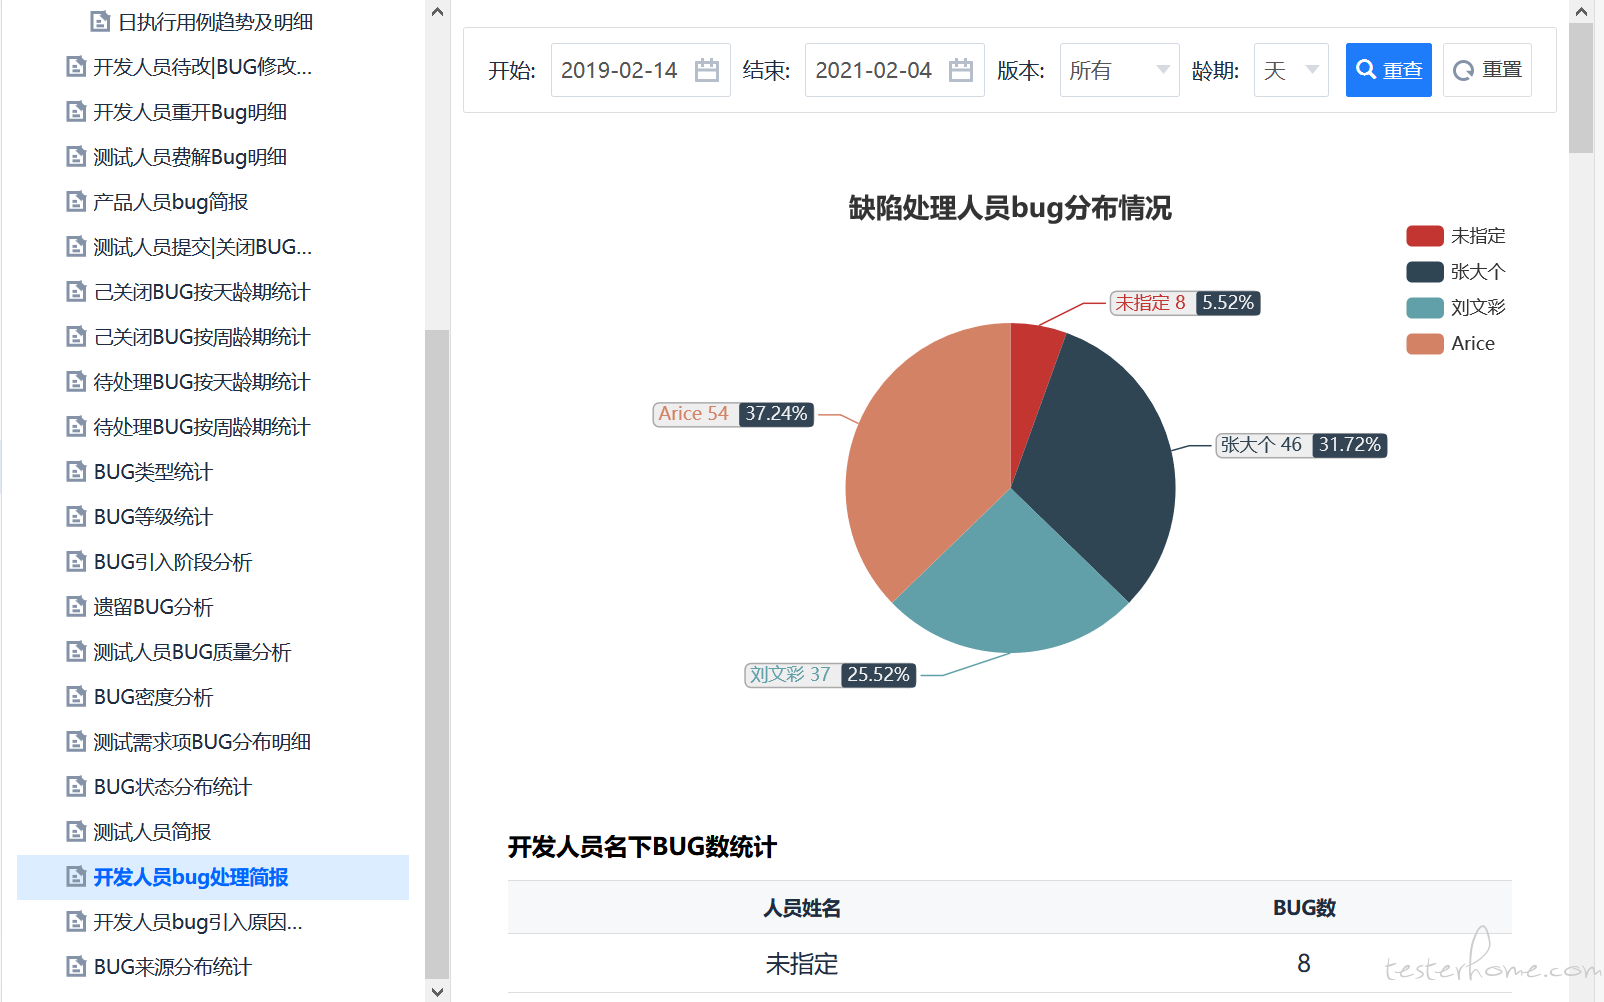Click the 张大个 46 chart label

1301,445
